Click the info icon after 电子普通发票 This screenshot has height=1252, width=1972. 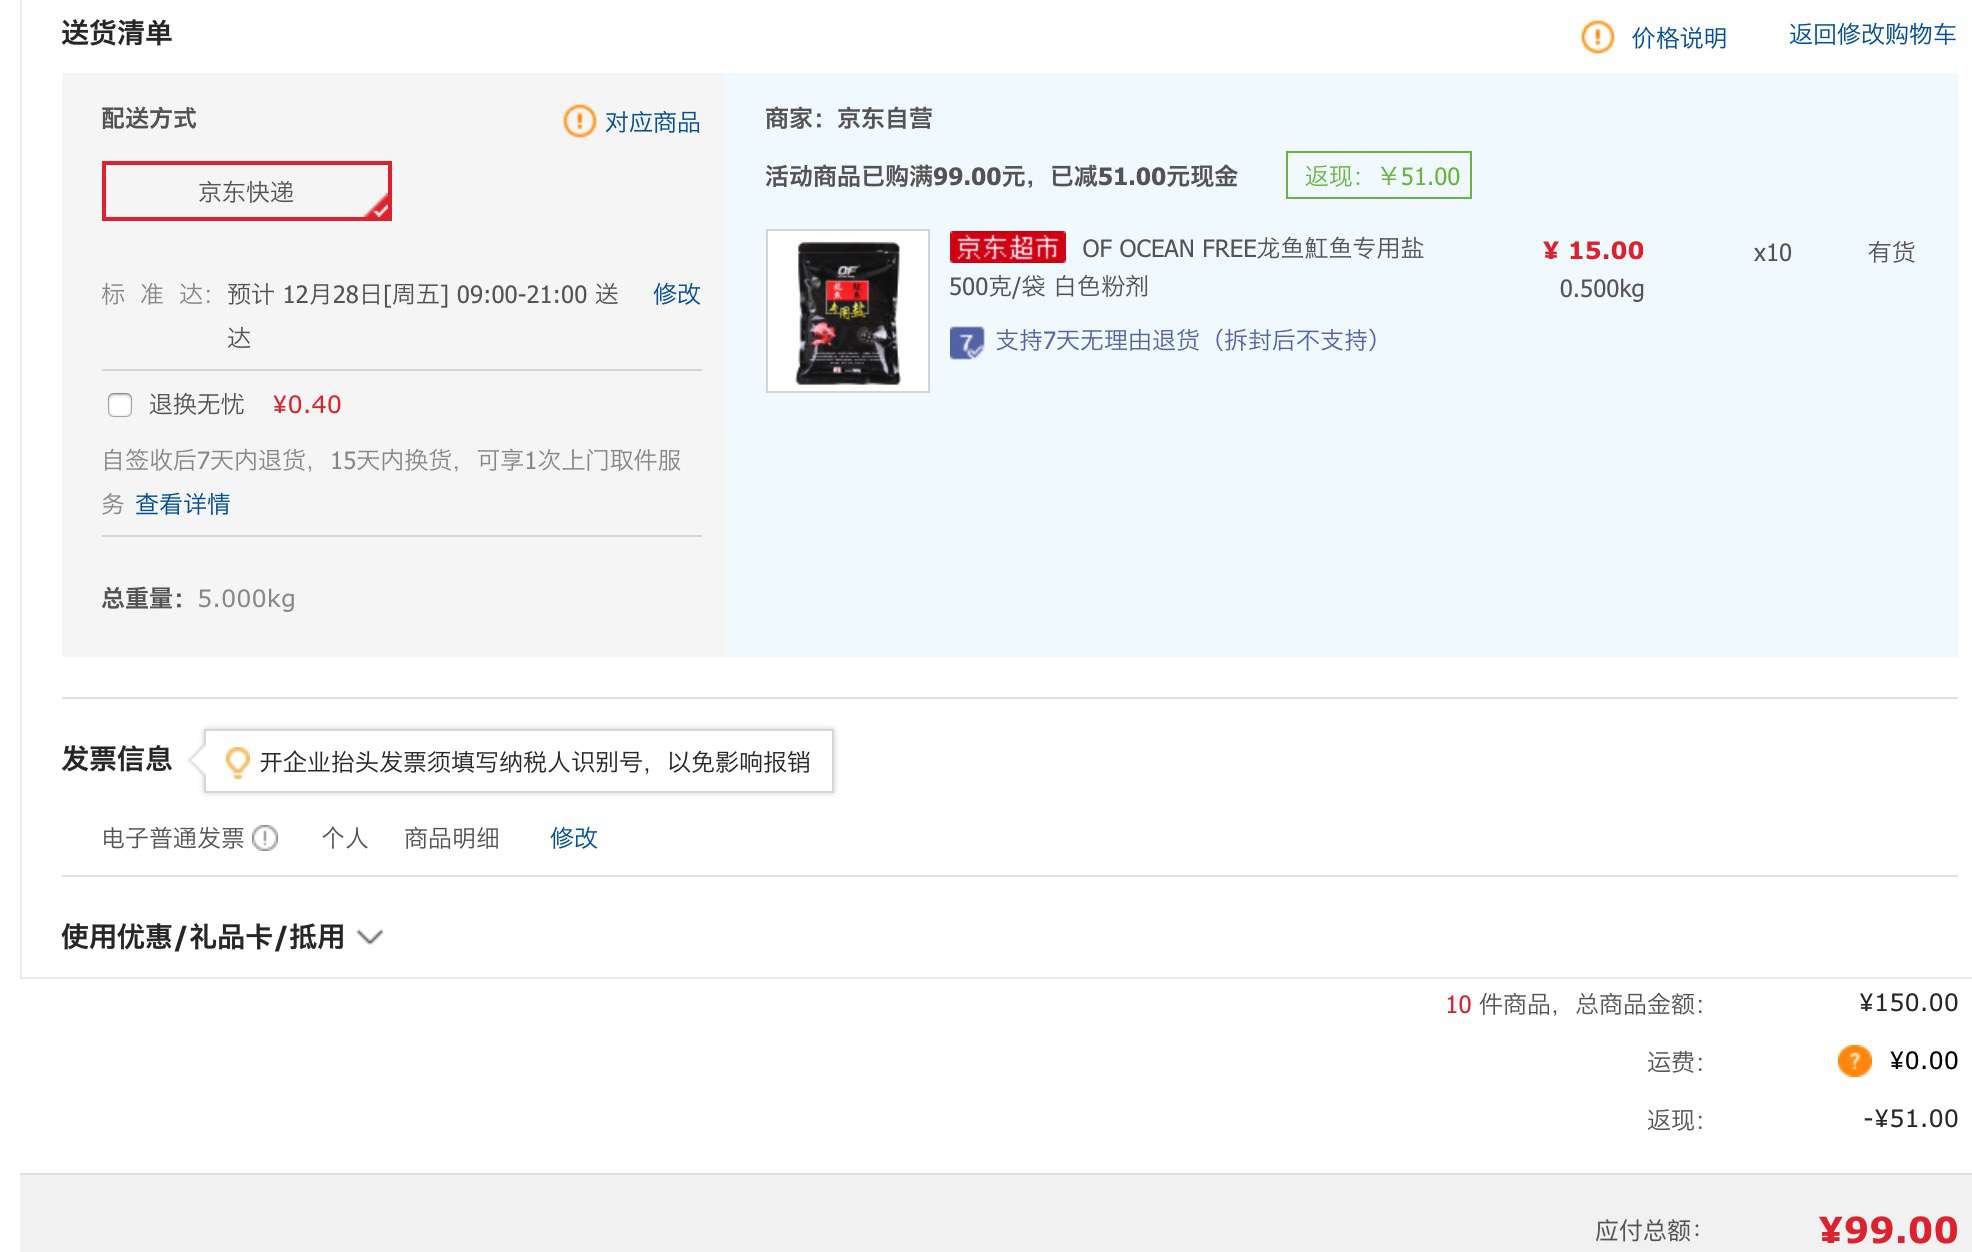tap(265, 838)
